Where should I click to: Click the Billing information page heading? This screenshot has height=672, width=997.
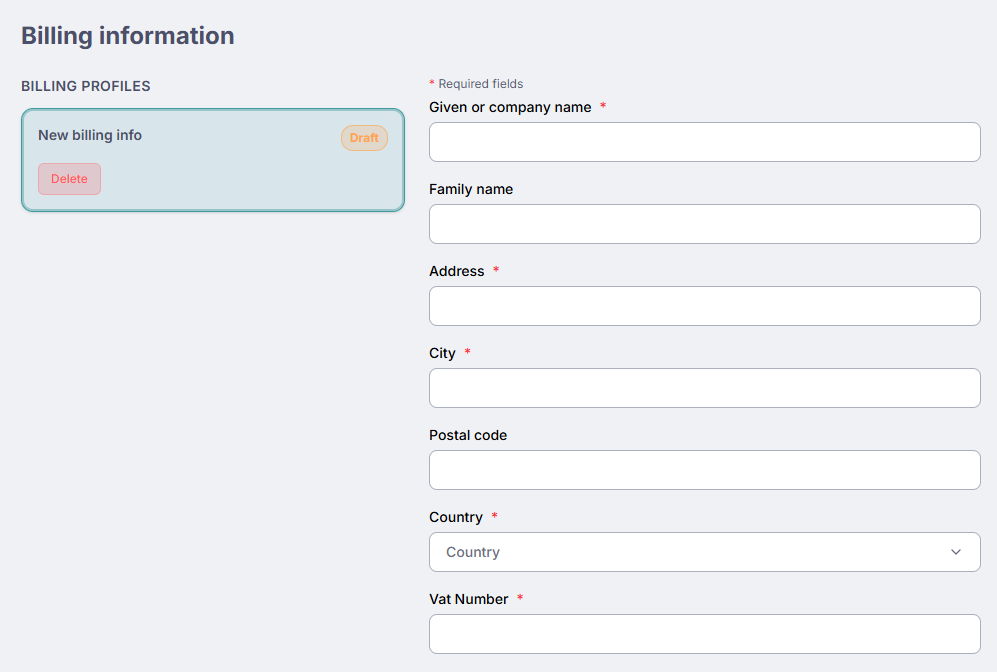tap(128, 36)
